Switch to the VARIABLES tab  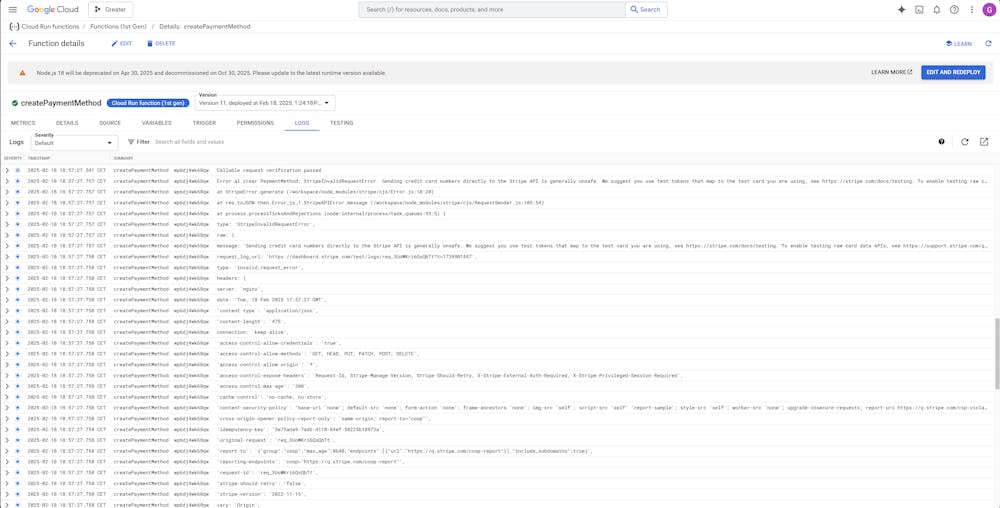(x=156, y=122)
